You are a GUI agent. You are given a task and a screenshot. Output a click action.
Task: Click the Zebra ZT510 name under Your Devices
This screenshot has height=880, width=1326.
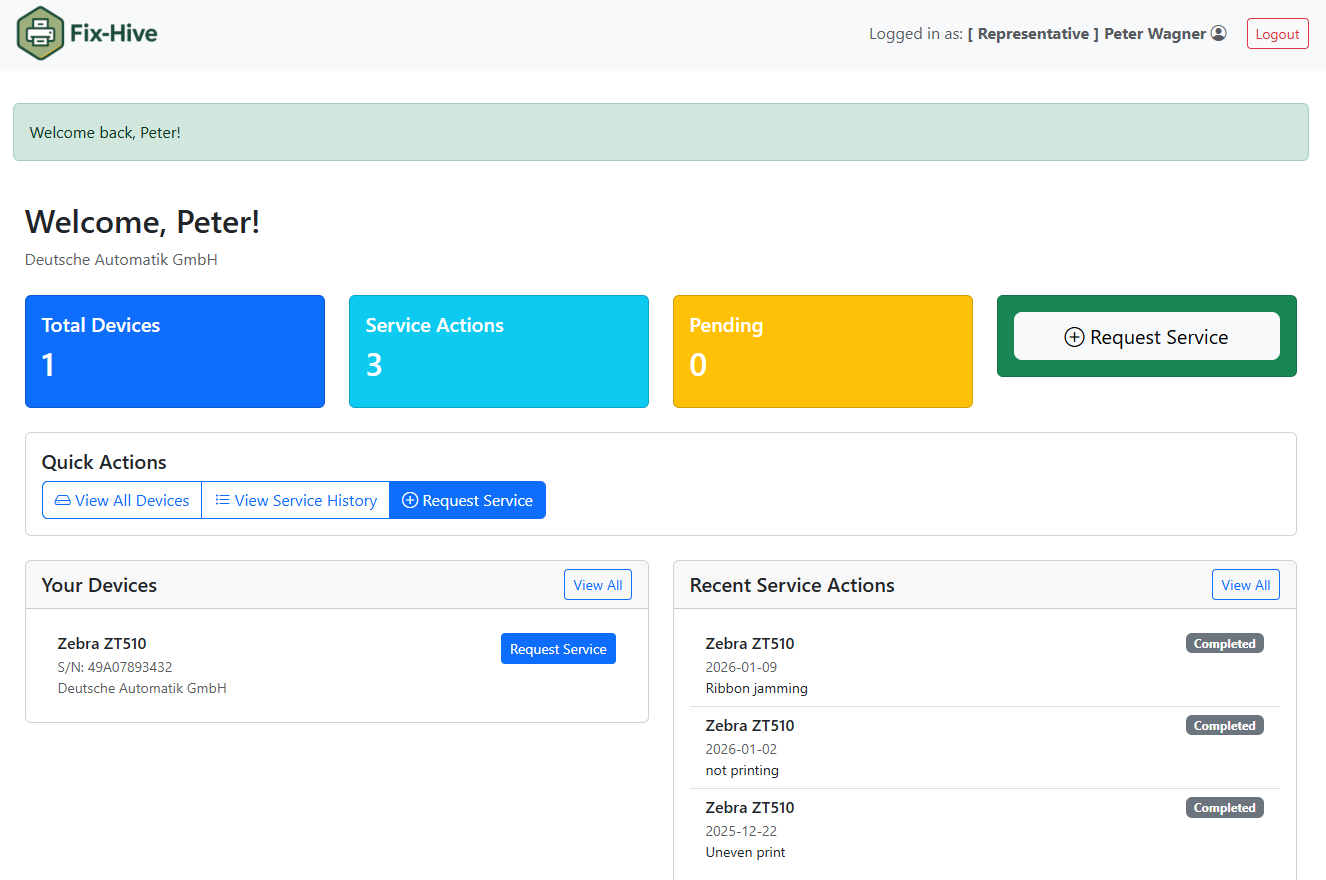(x=102, y=643)
